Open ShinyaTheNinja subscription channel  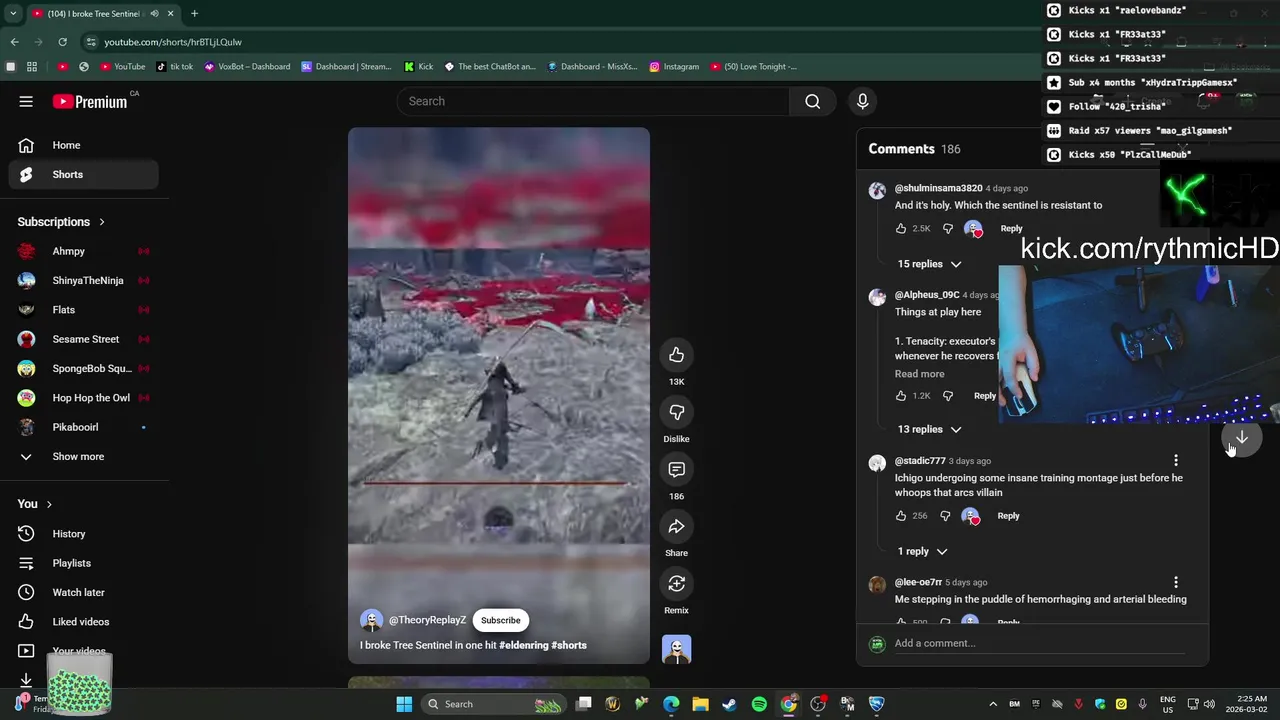(x=84, y=280)
